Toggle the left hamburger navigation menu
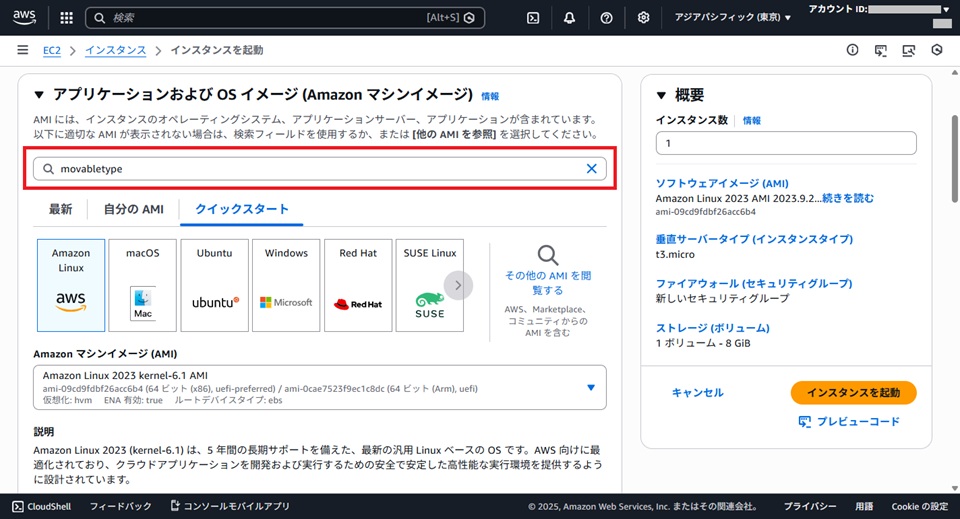The height and width of the screenshot is (519, 960). point(22,50)
